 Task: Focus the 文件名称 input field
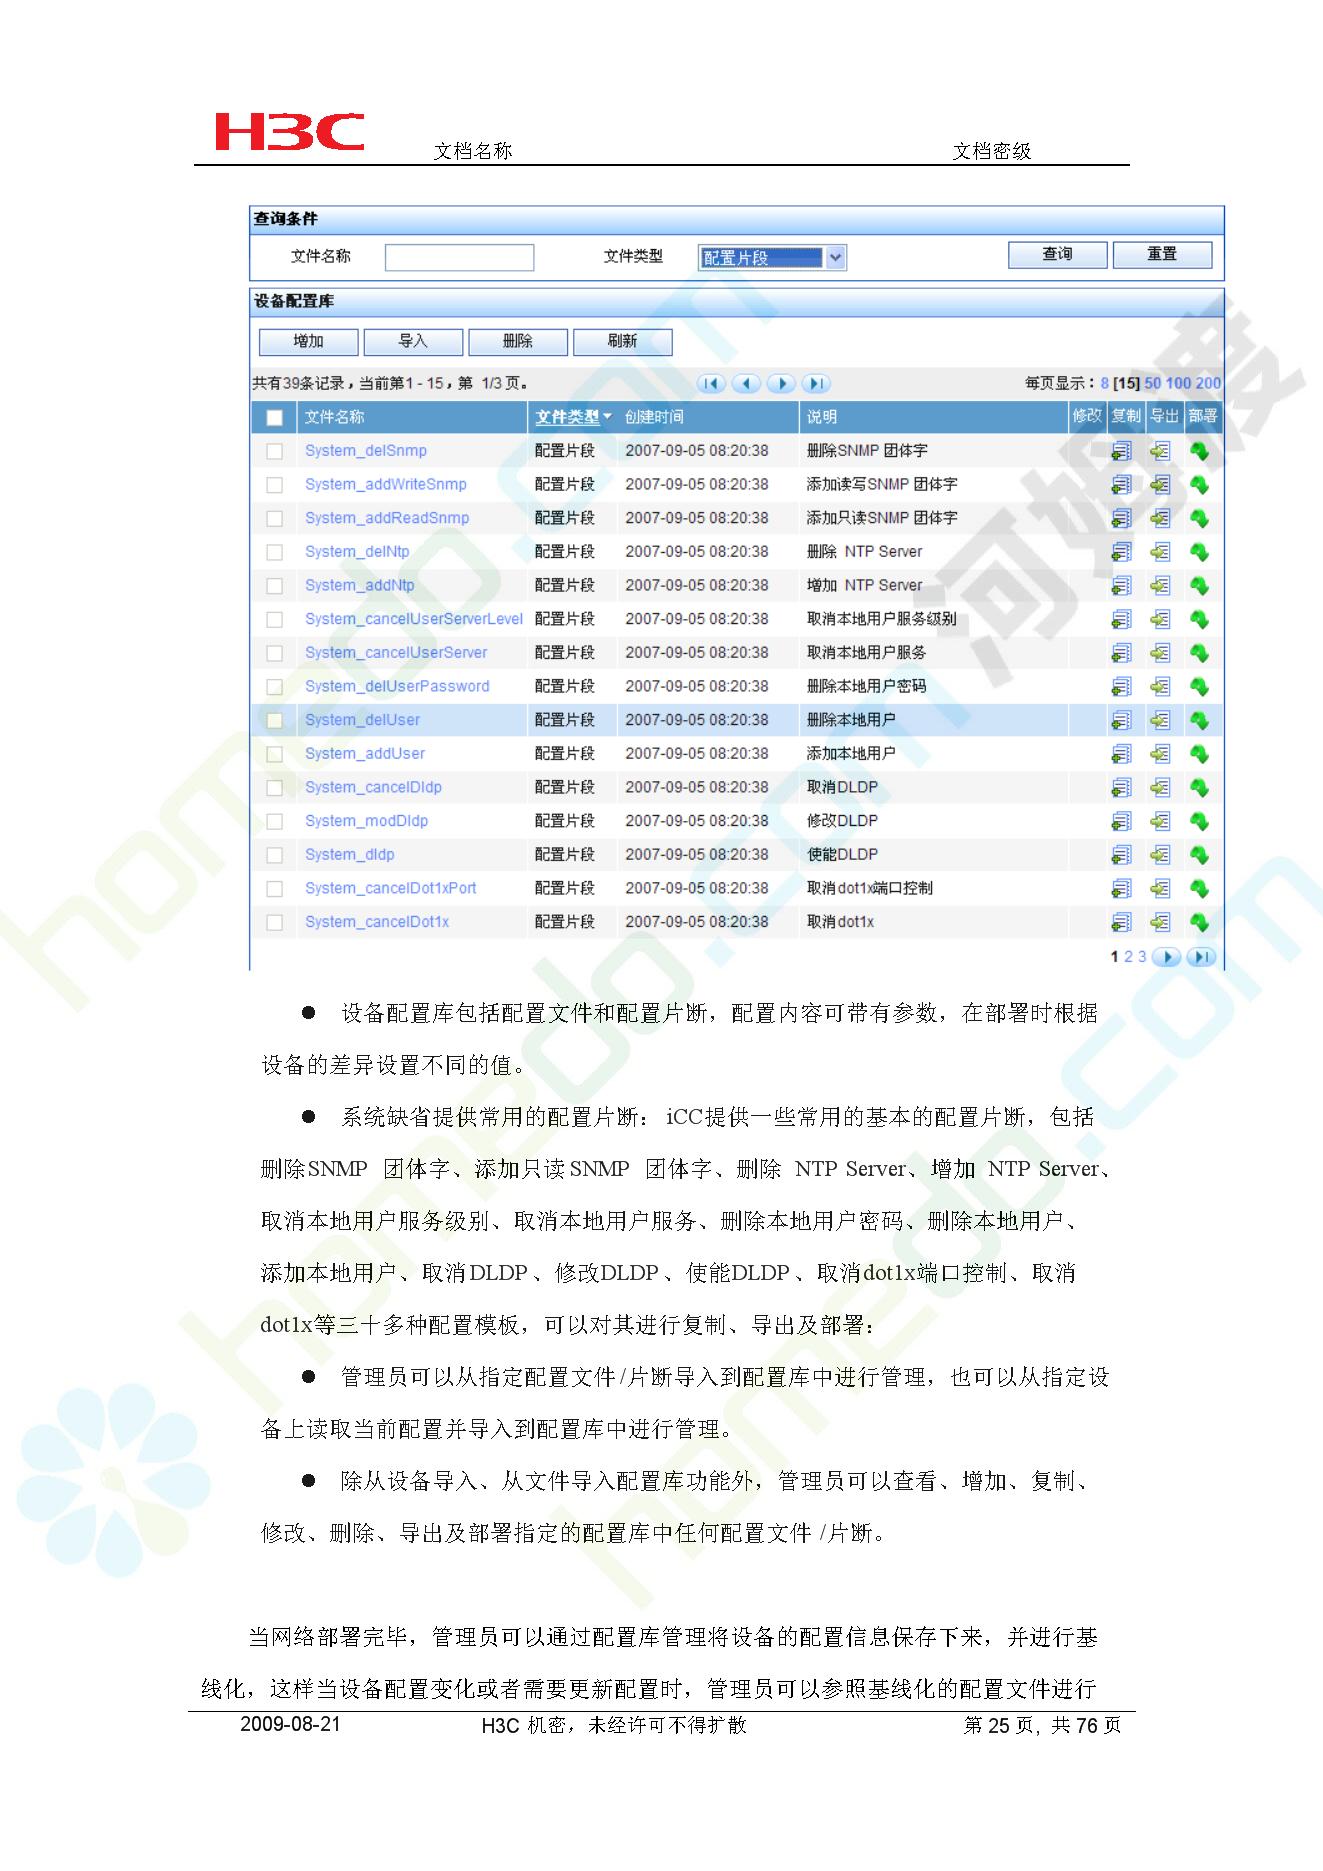point(459,258)
